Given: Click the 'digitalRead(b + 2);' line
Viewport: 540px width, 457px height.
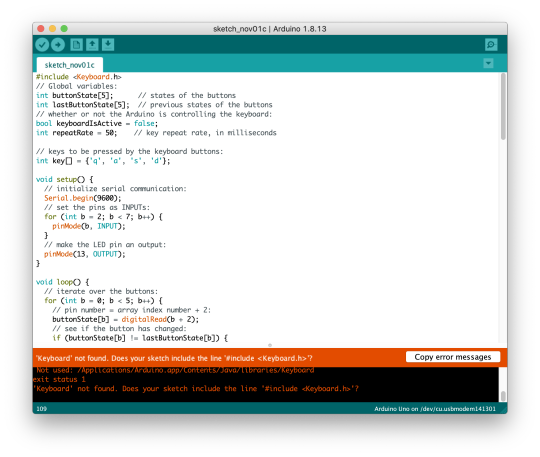Looking at the screenshot, I should (125, 319).
